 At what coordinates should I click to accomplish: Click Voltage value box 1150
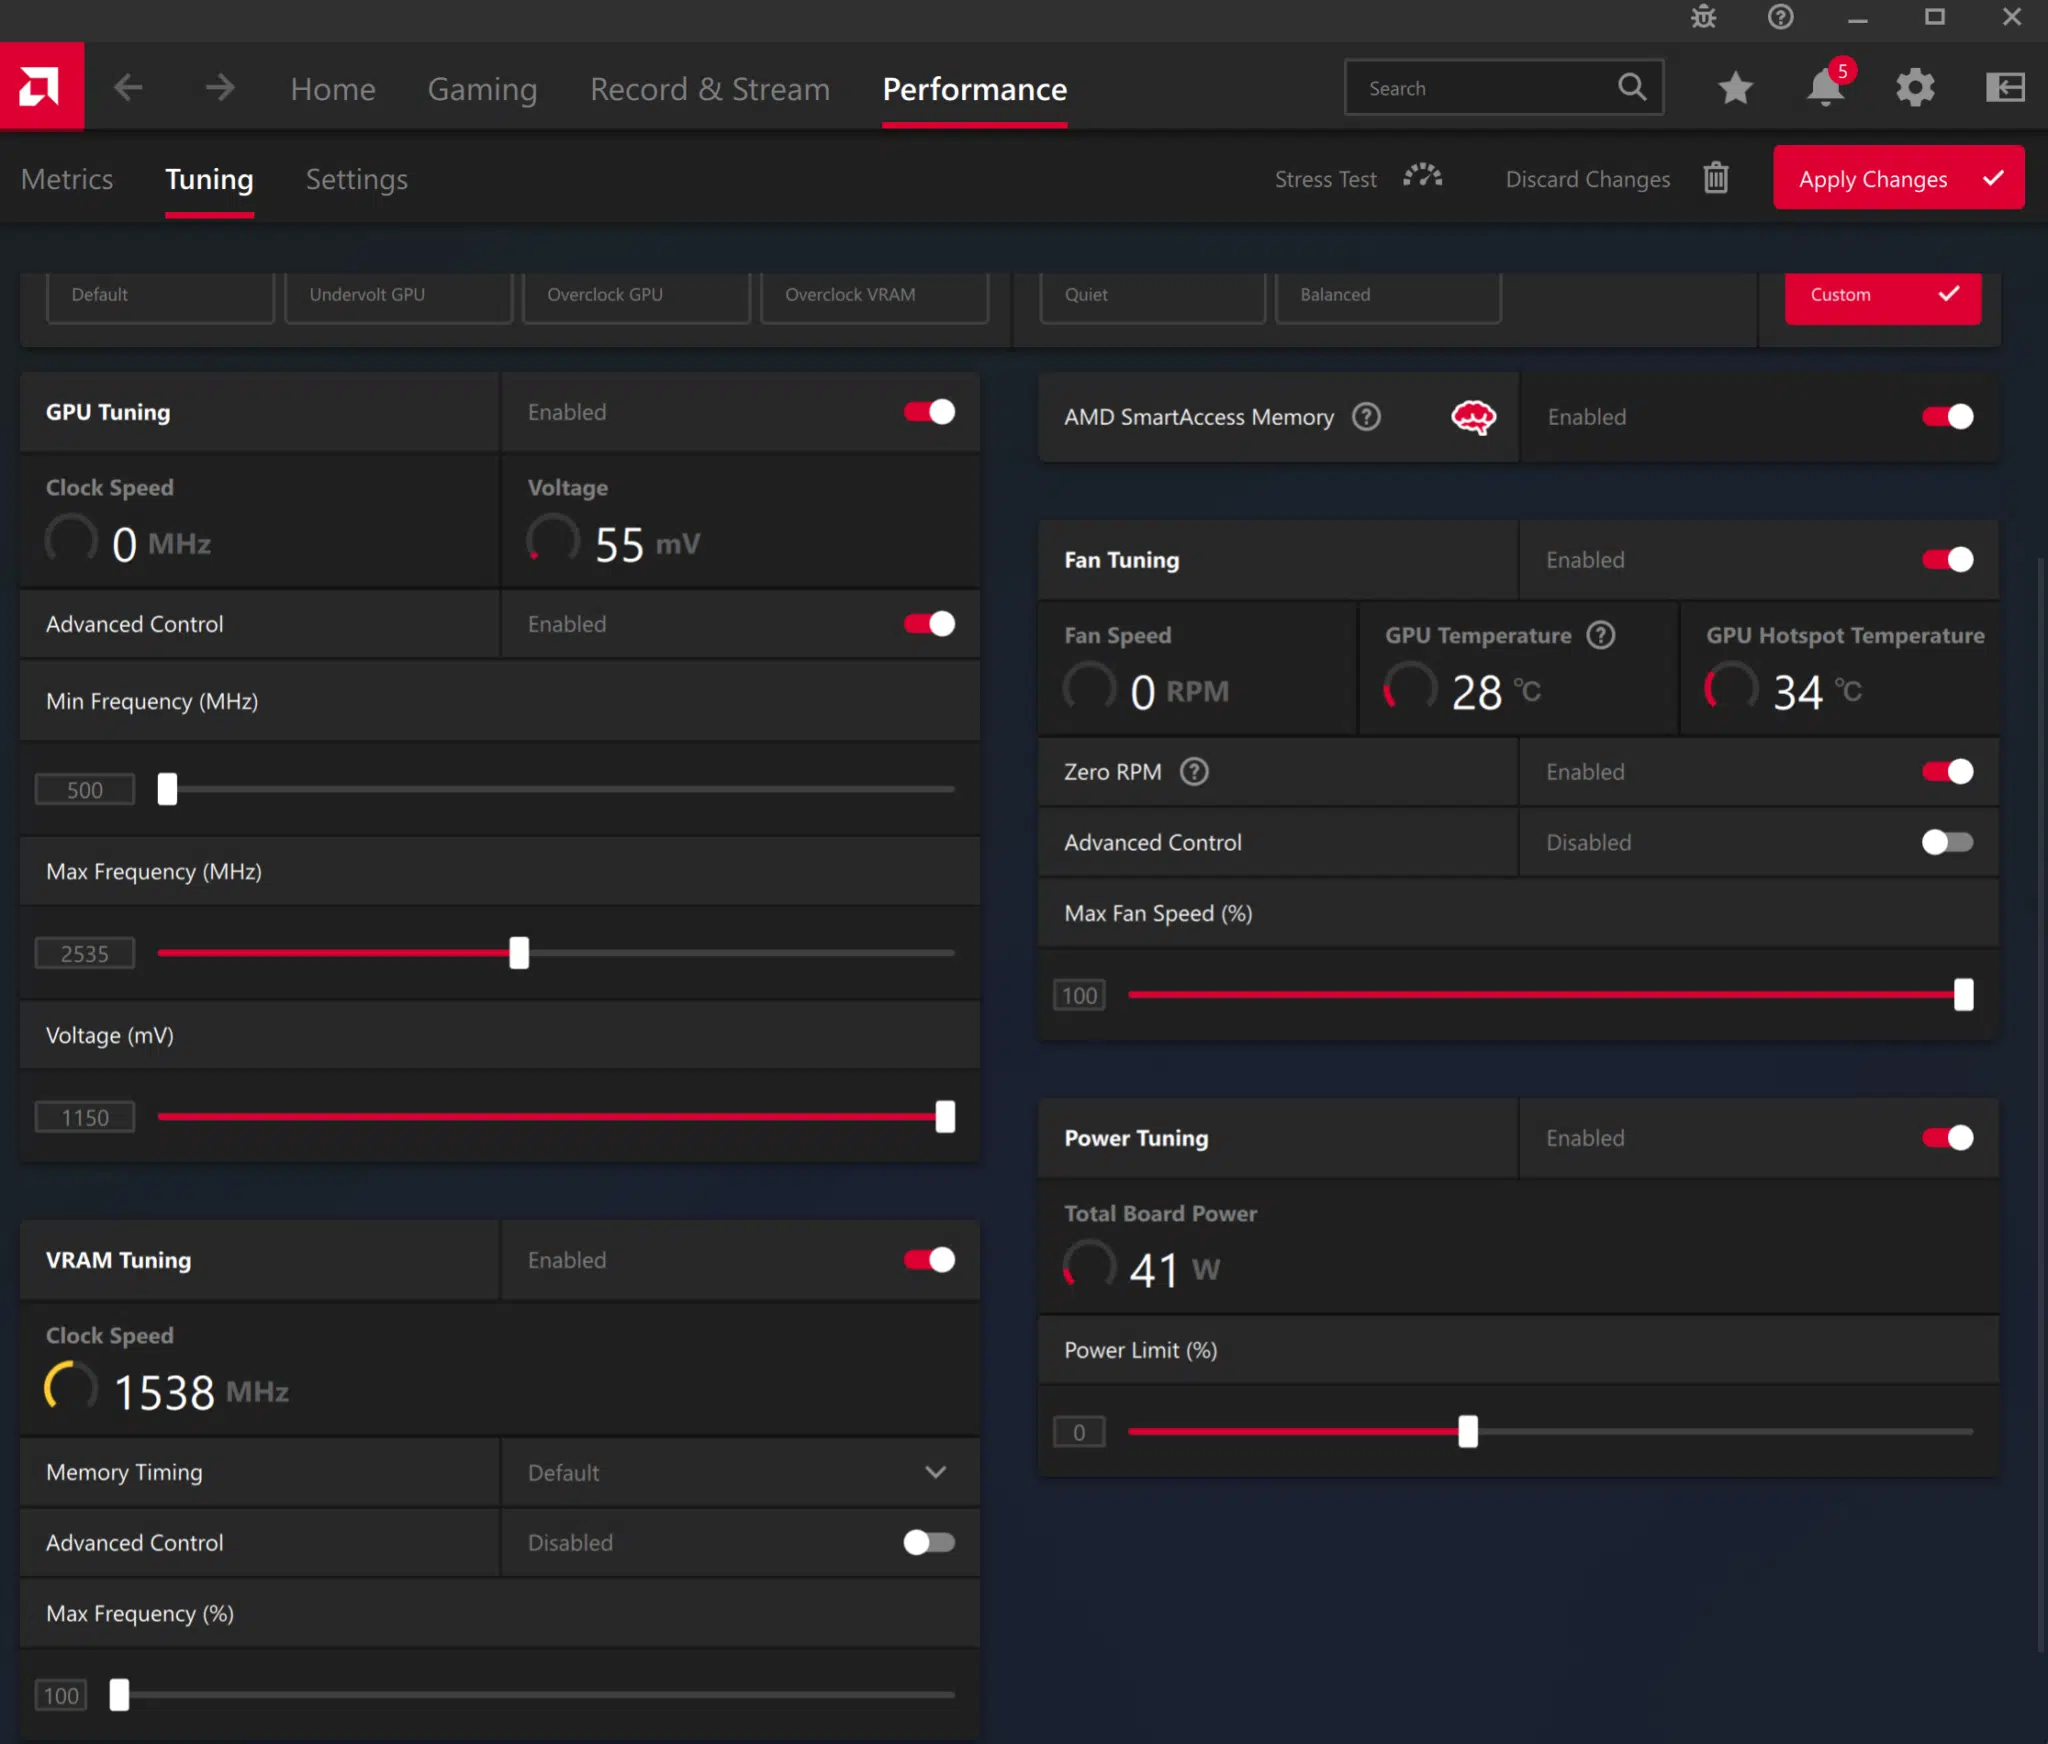[85, 1118]
